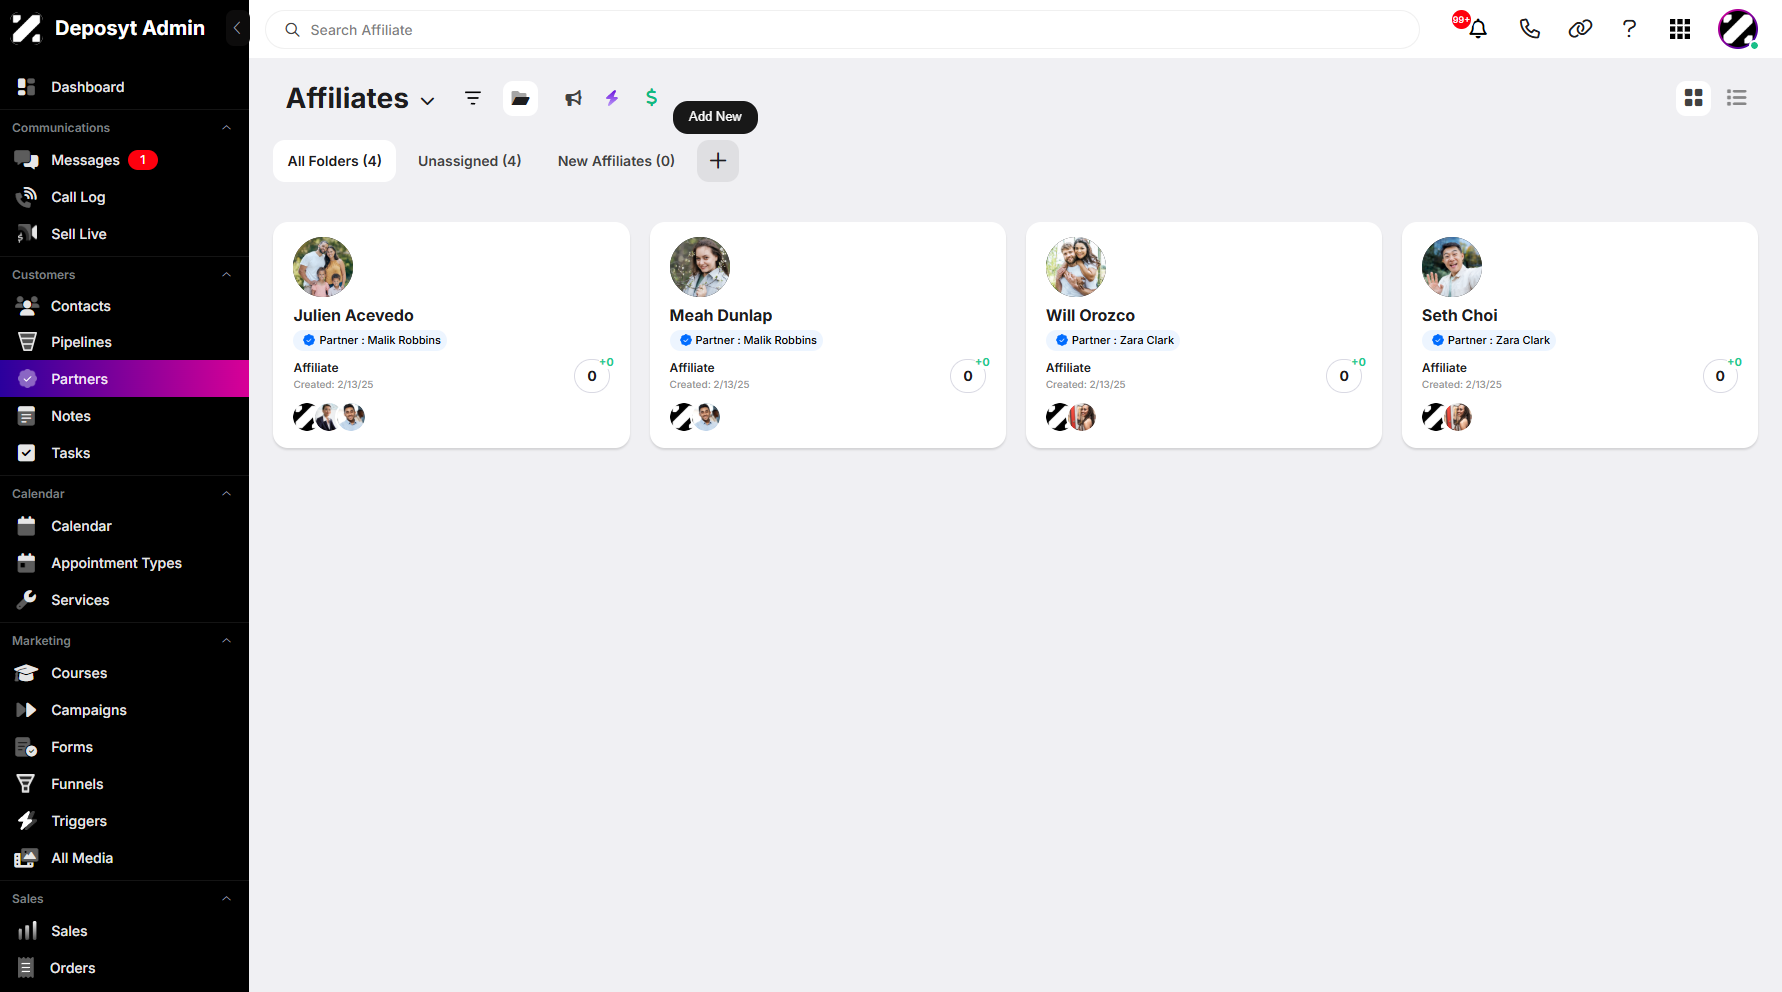Select the All Folders (4) tab

pos(335,161)
